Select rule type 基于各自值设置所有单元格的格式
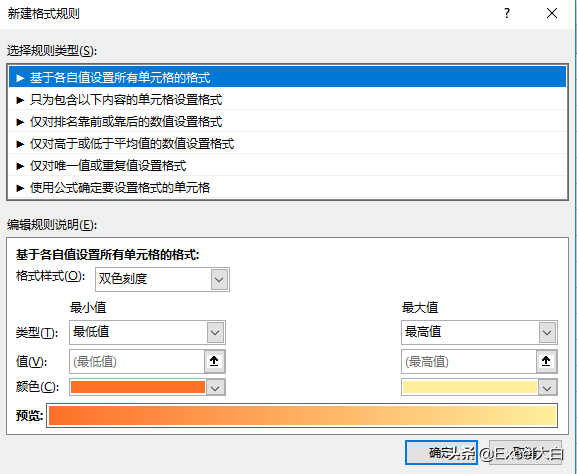 coord(287,77)
